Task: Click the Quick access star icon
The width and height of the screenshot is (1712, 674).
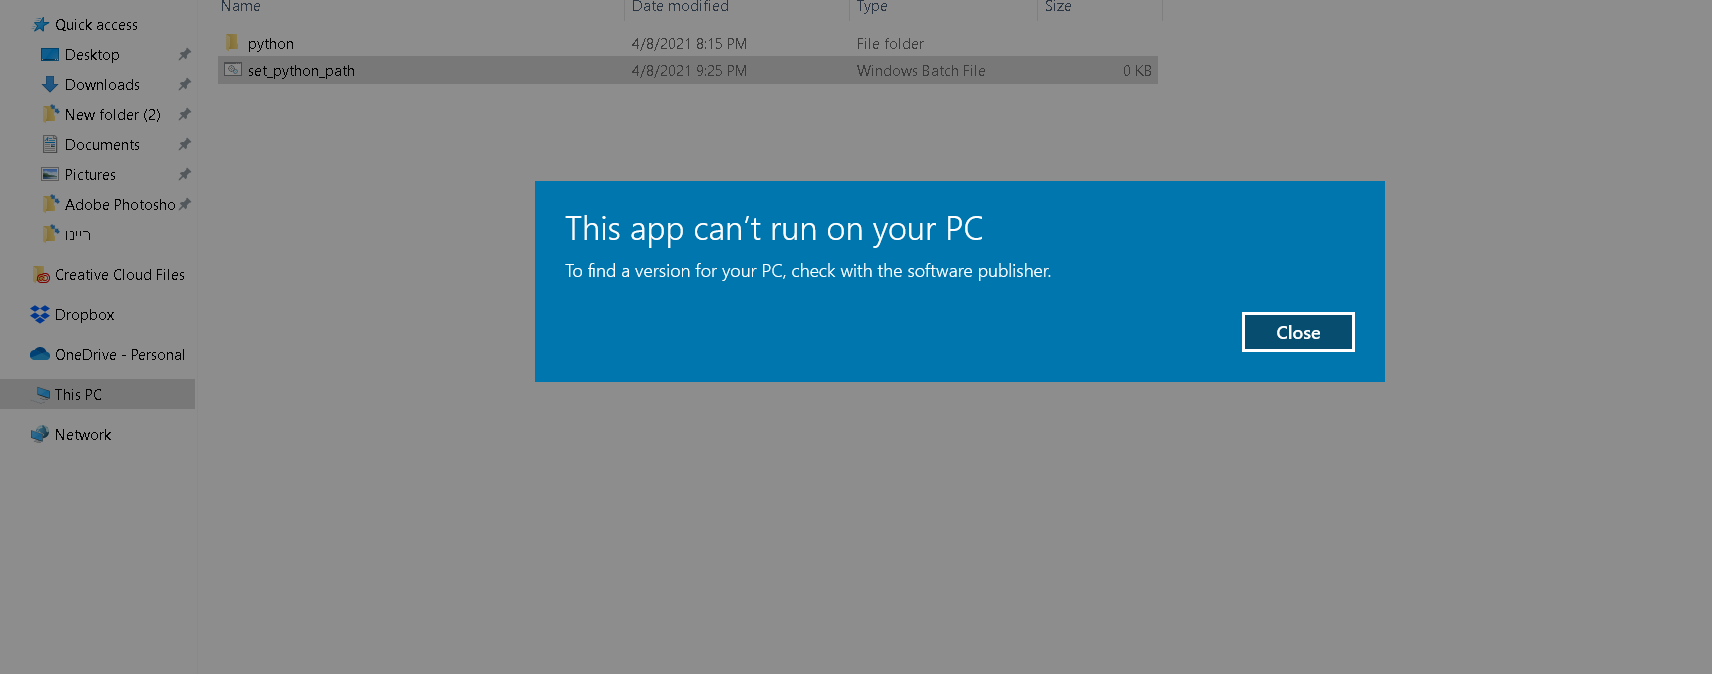Action: 41,25
